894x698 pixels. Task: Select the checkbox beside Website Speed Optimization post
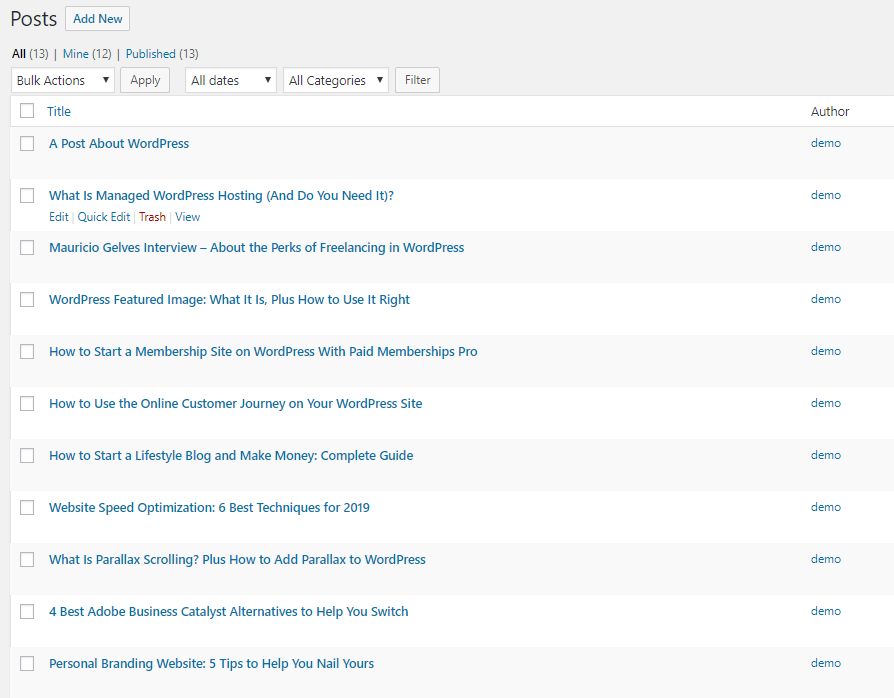pos(26,507)
